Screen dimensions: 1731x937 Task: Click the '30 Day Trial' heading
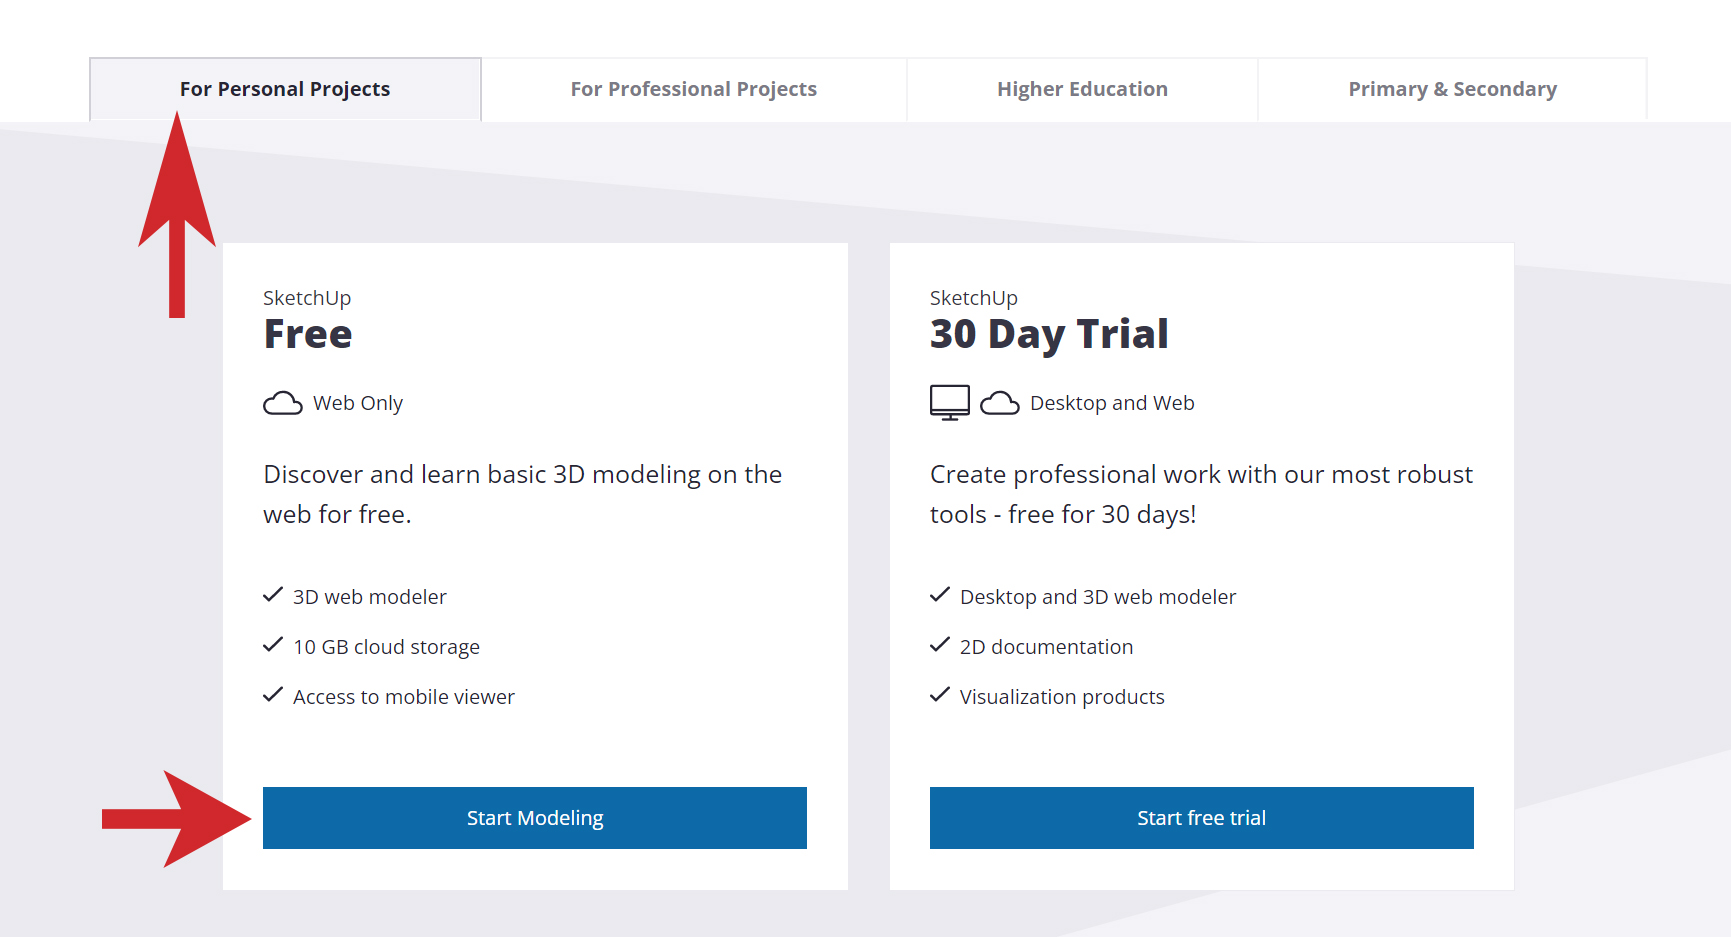[x=1049, y=335]
